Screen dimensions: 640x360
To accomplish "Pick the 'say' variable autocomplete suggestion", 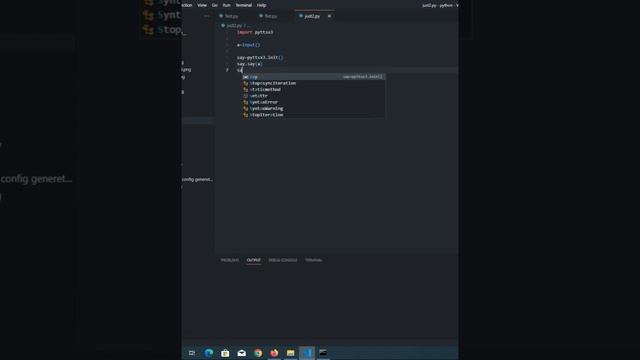I will (x=313, y=77).
